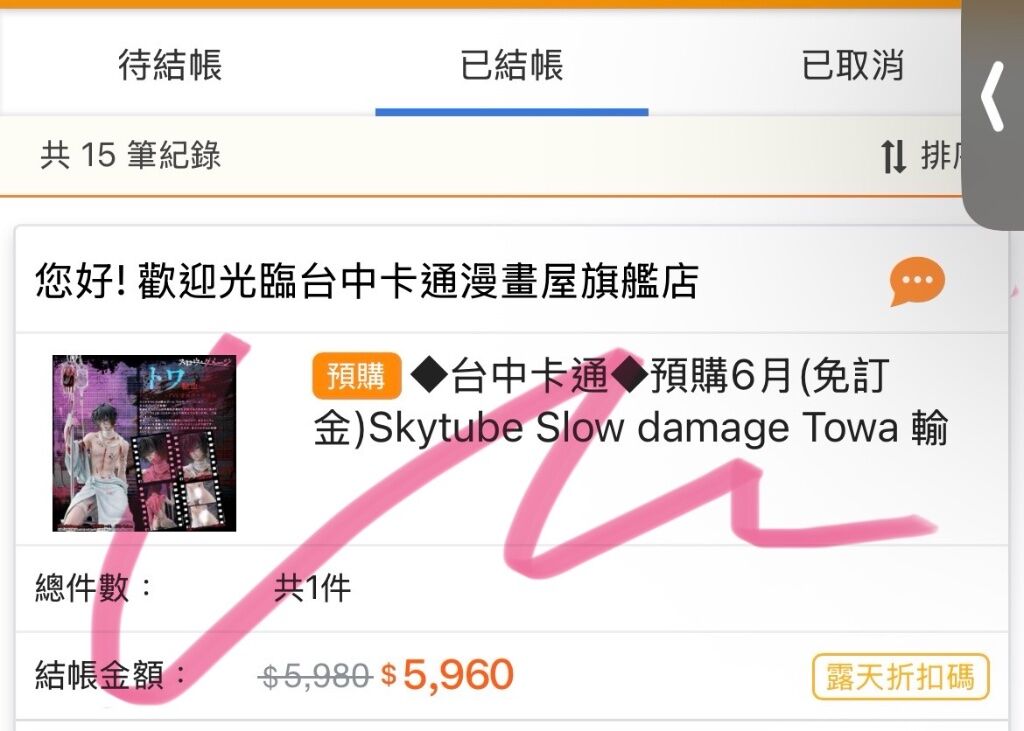This screenshot has width=1024, height=731.
Task: Click the $5,960 checkout amount
Action: coord(447,675)
